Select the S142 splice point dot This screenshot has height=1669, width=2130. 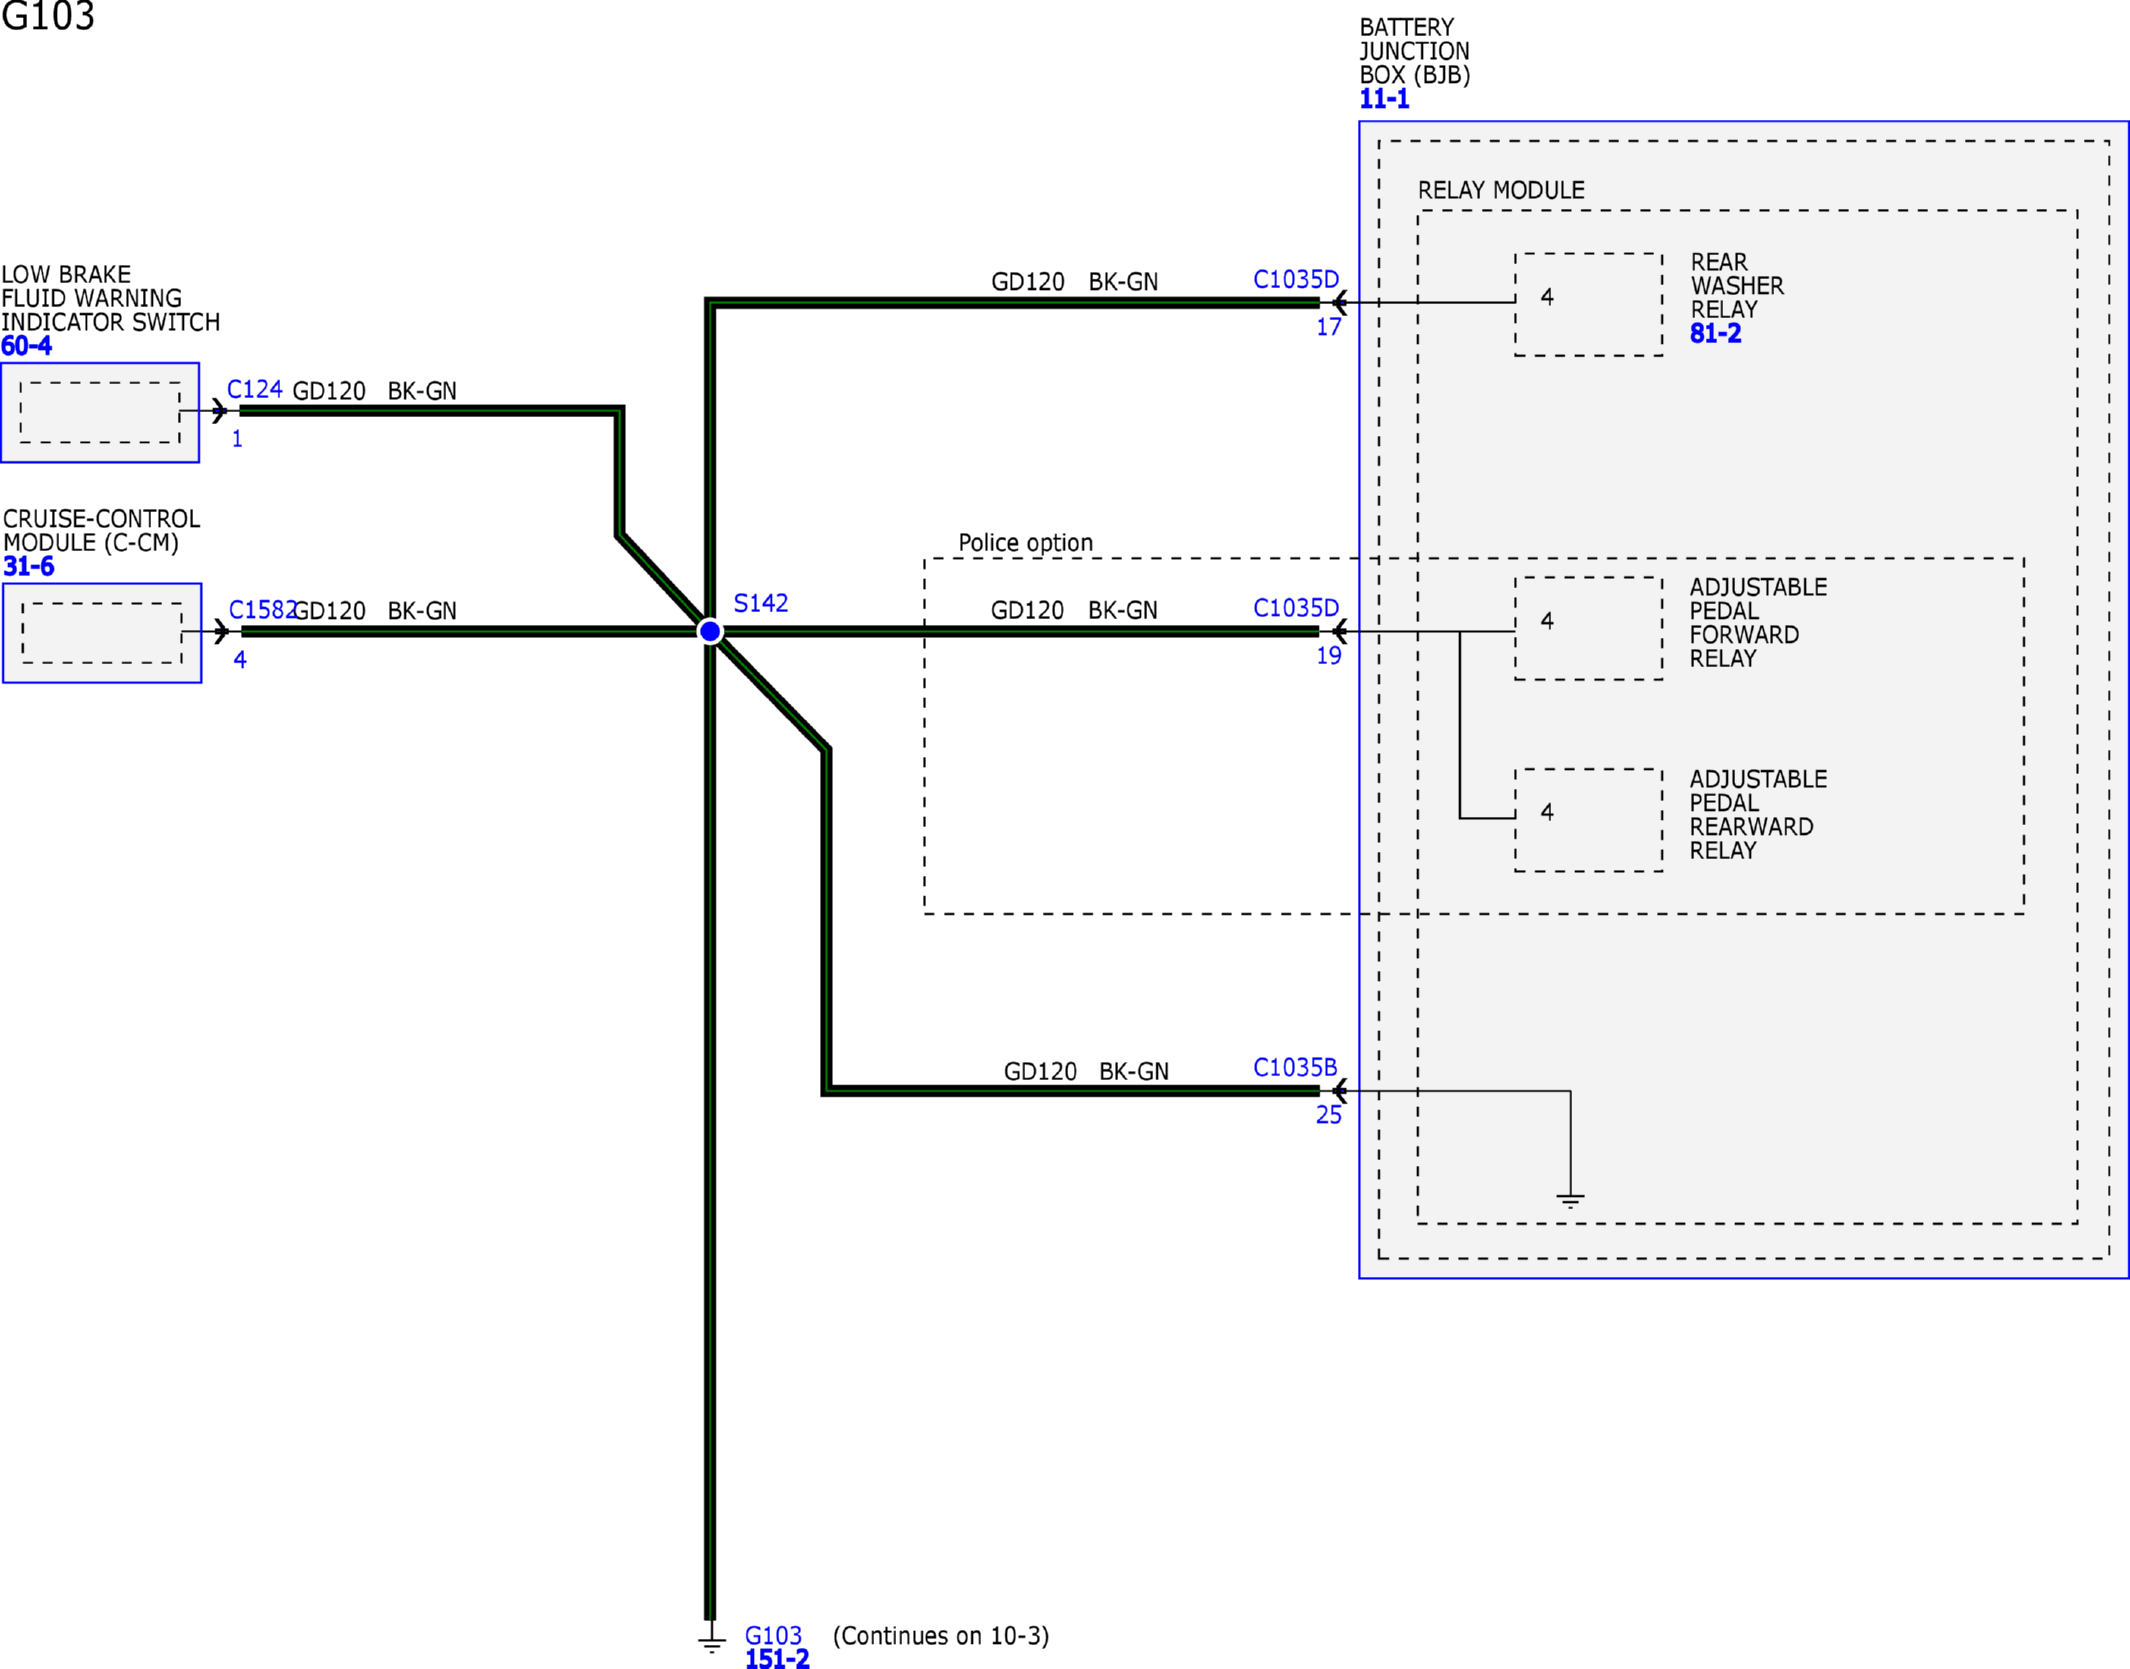click(x=710, y=631)
